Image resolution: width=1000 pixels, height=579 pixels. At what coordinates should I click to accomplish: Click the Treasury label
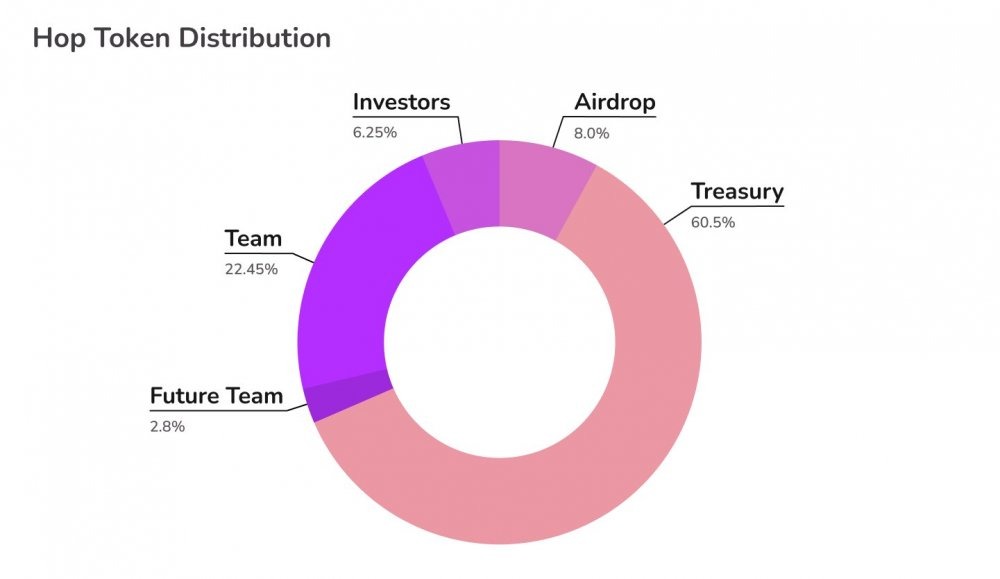tap(737, 191)
